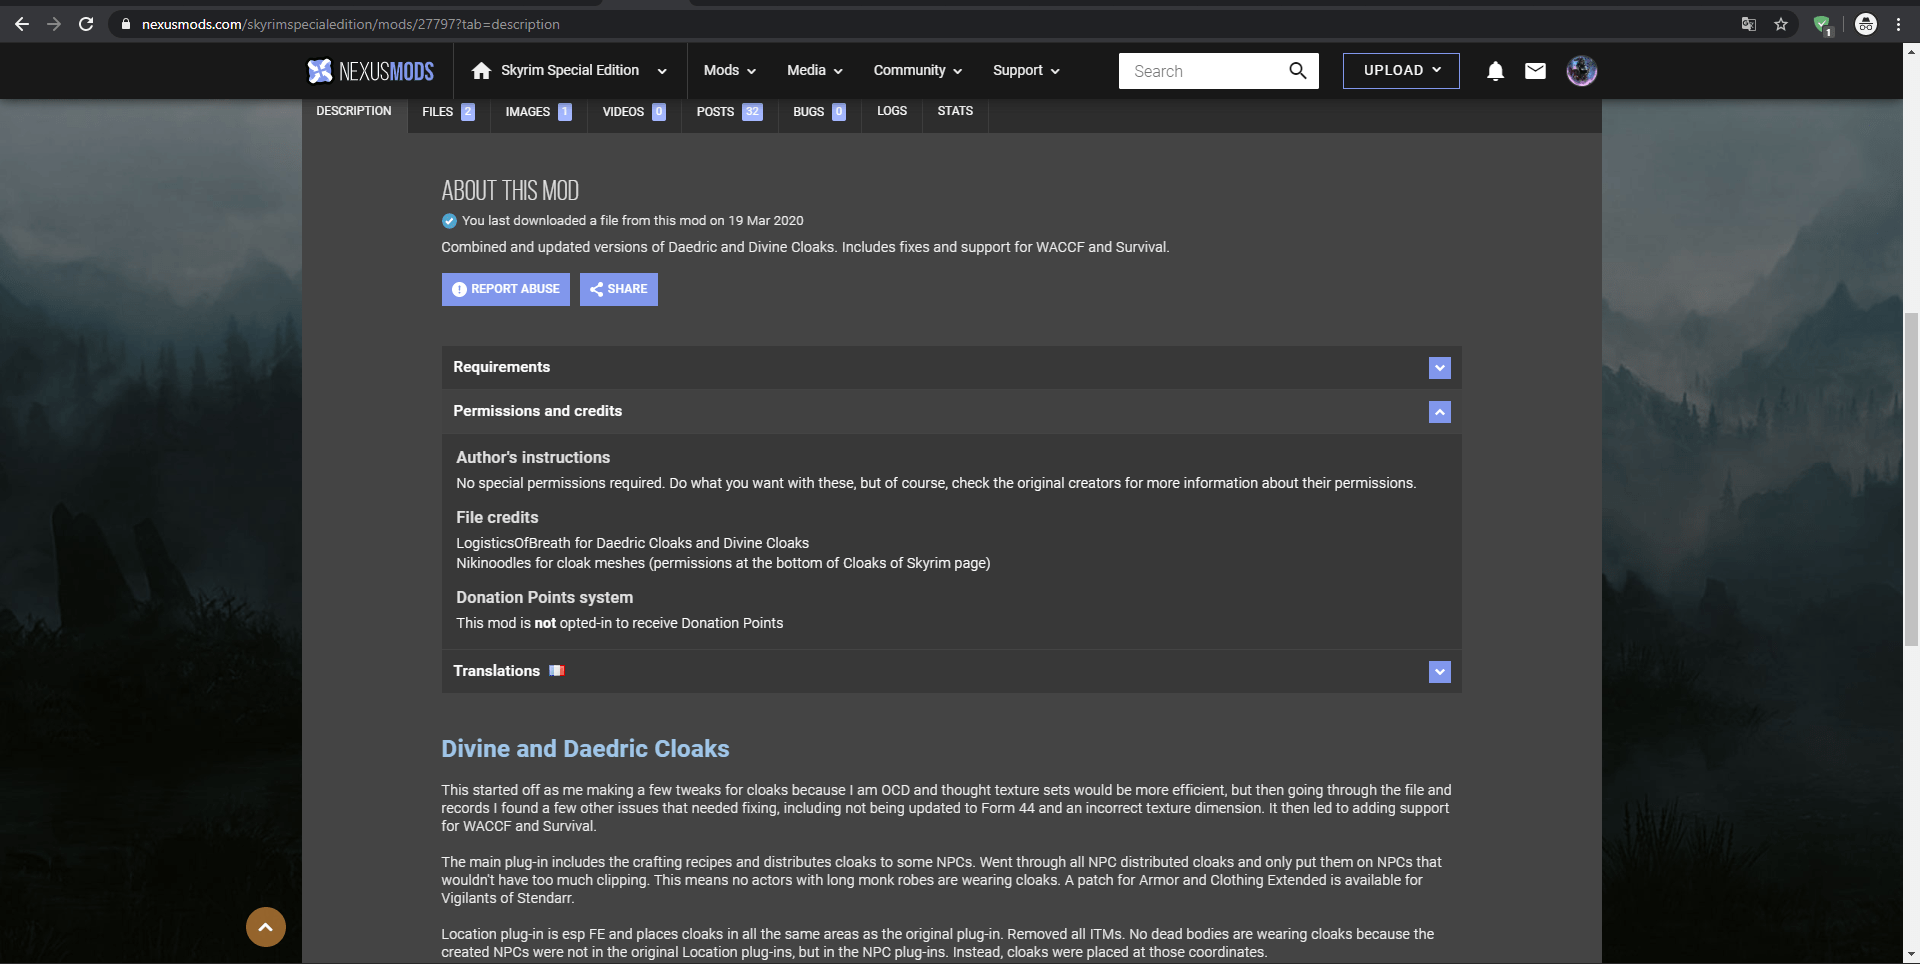
Task: Click the About This Mod heading
Action: pos(510,190)
